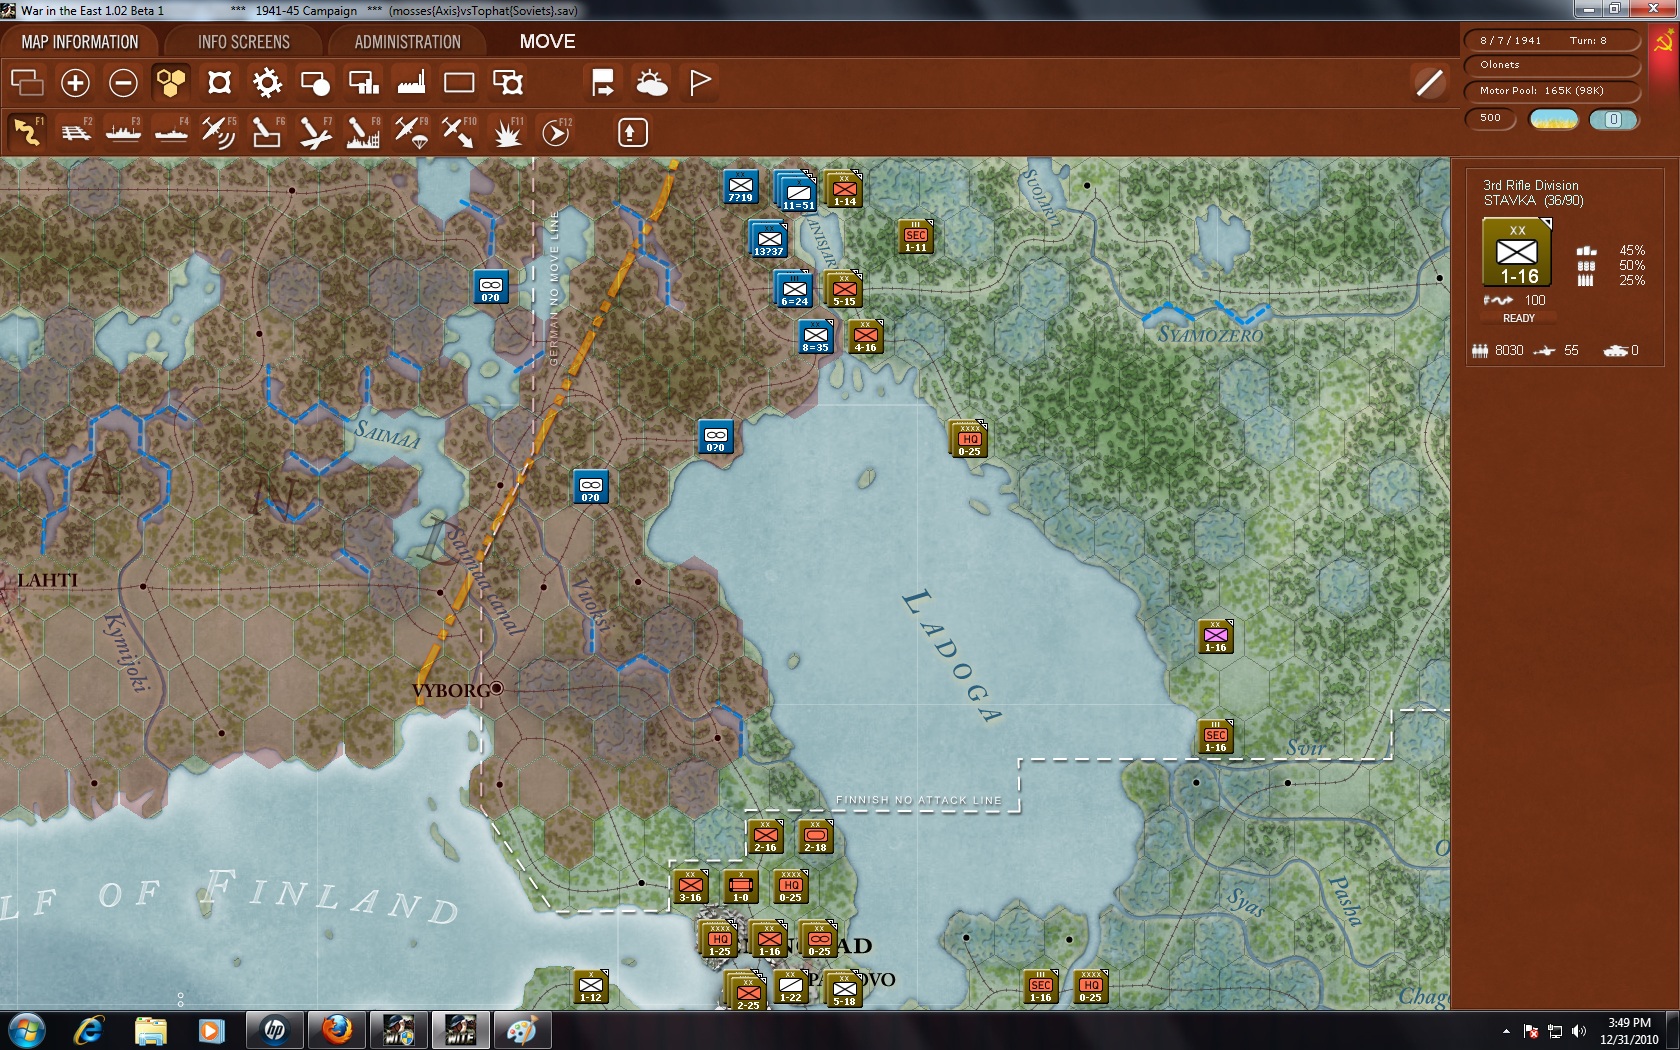Screen dimensions: 1680x1050
Task: Open the Info Screens tab
Action: tap(243, 42)
